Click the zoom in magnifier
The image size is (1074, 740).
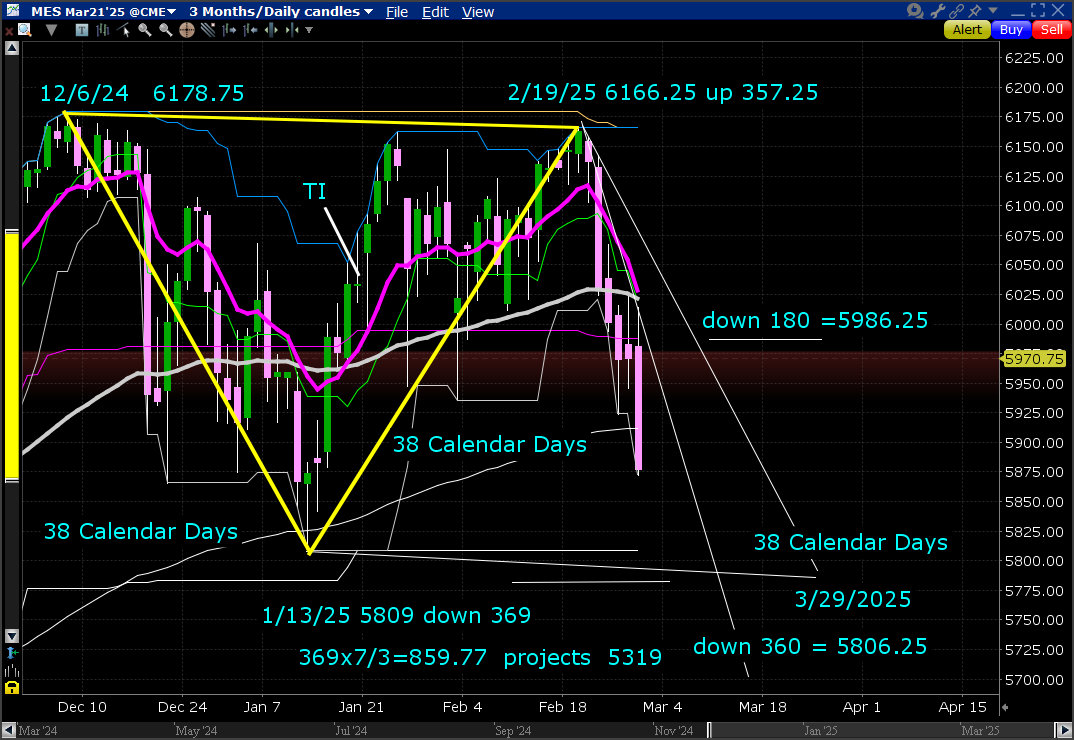145,30
